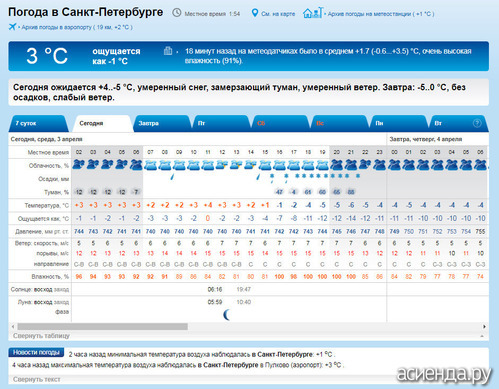The image size is (499, 389).
Task: Click the rain drop icon at hour 09
Action: click(172, 177)
